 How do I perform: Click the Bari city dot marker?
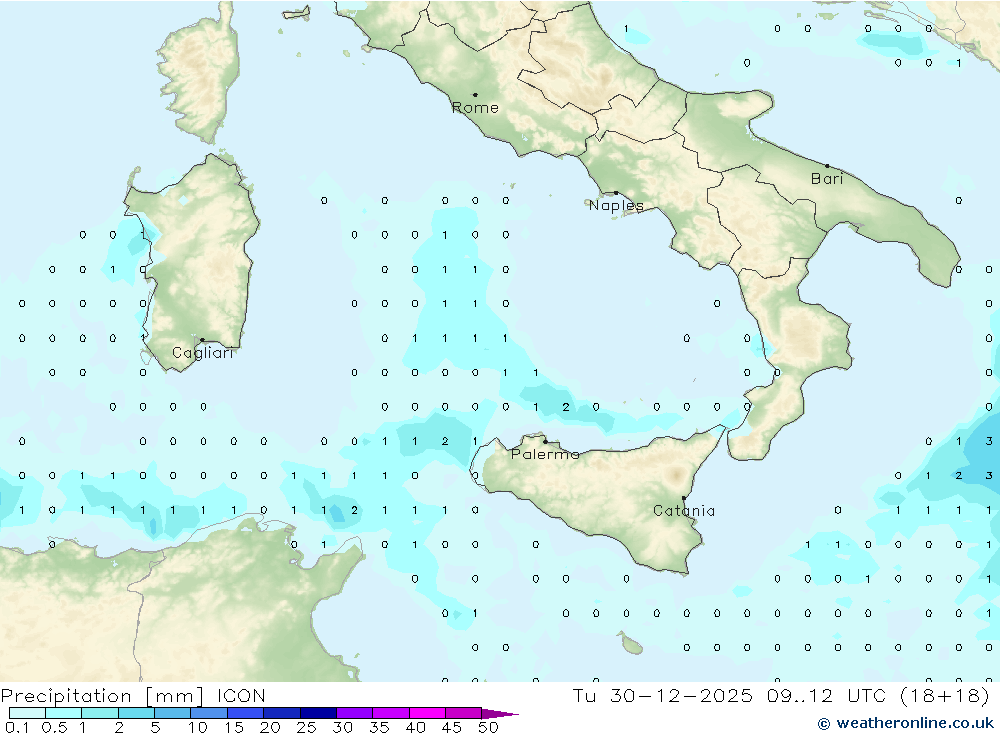pos(828,166)
